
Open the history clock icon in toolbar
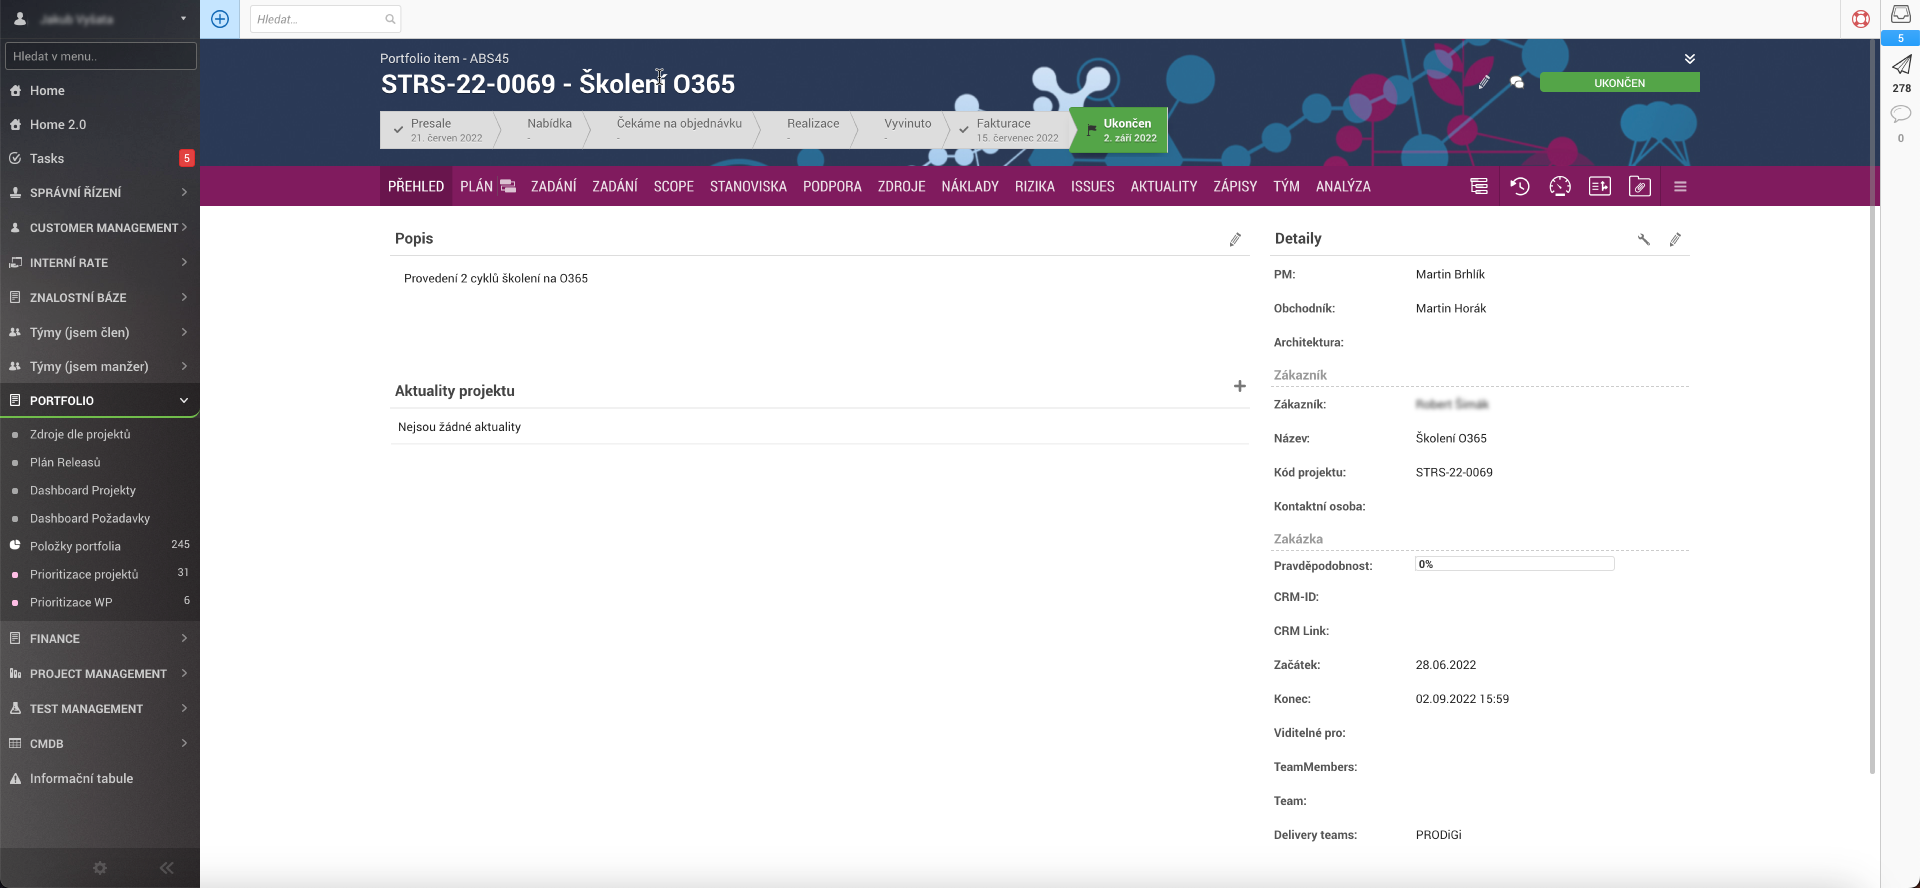[x=1519, y=186]
